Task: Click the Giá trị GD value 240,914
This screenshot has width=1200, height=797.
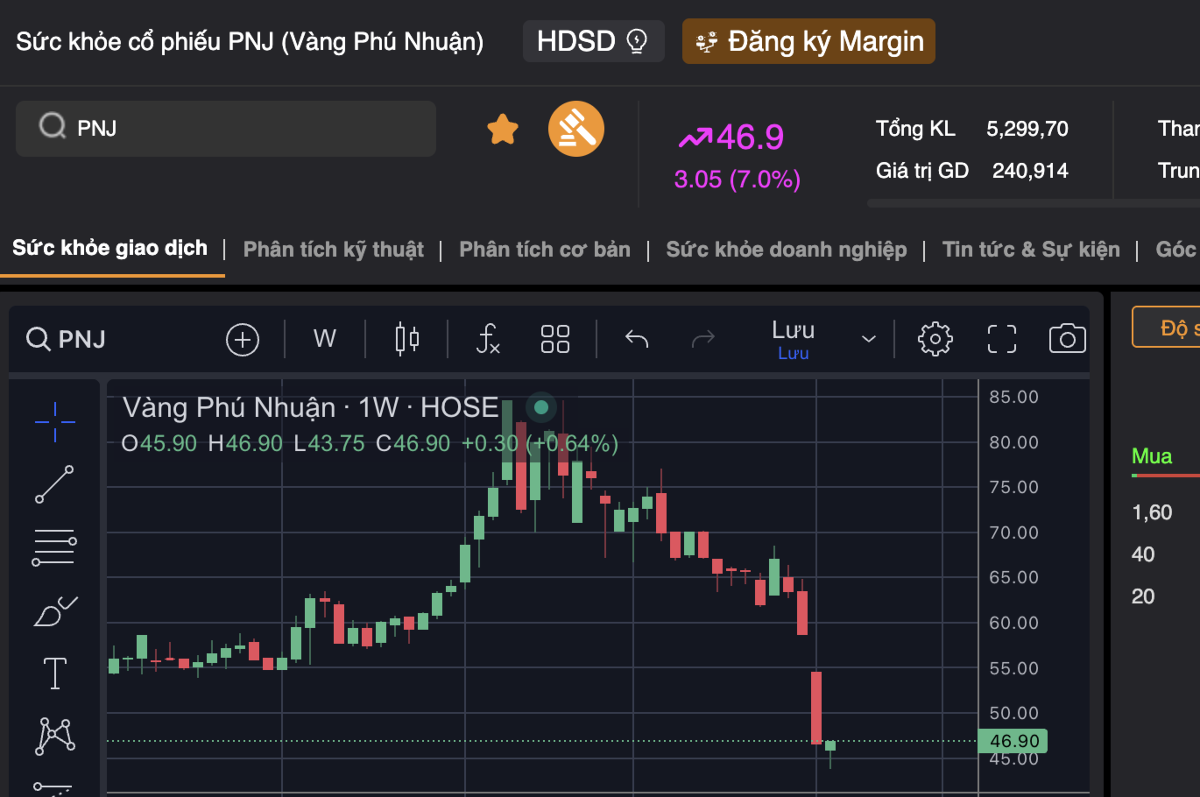Action: (x=1030, y=171)
